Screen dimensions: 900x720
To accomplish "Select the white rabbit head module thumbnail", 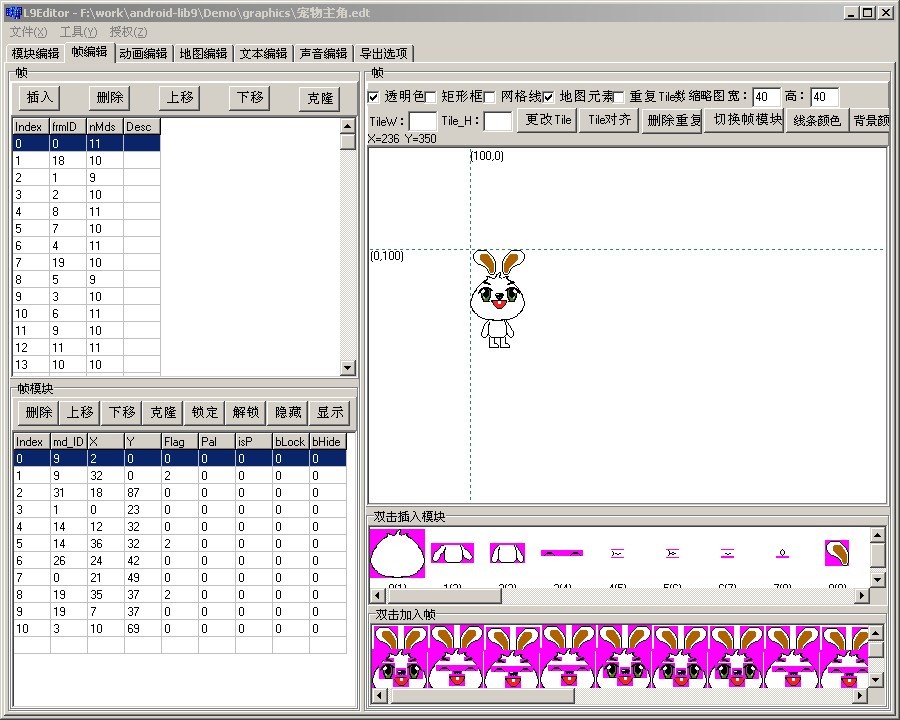I will [397, 553].
